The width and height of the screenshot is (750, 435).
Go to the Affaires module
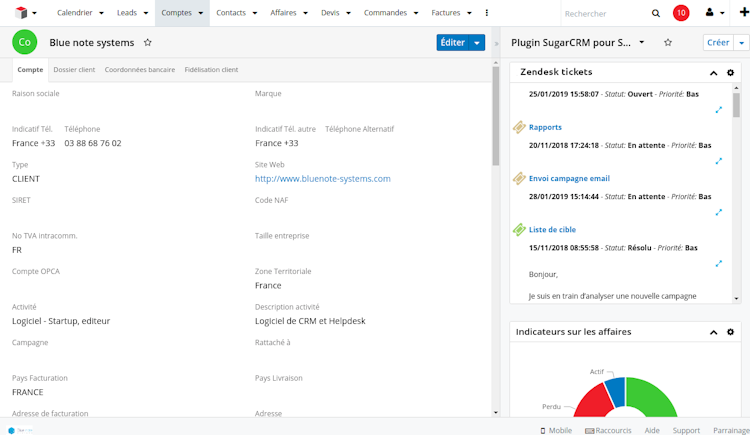pos(283,13)
